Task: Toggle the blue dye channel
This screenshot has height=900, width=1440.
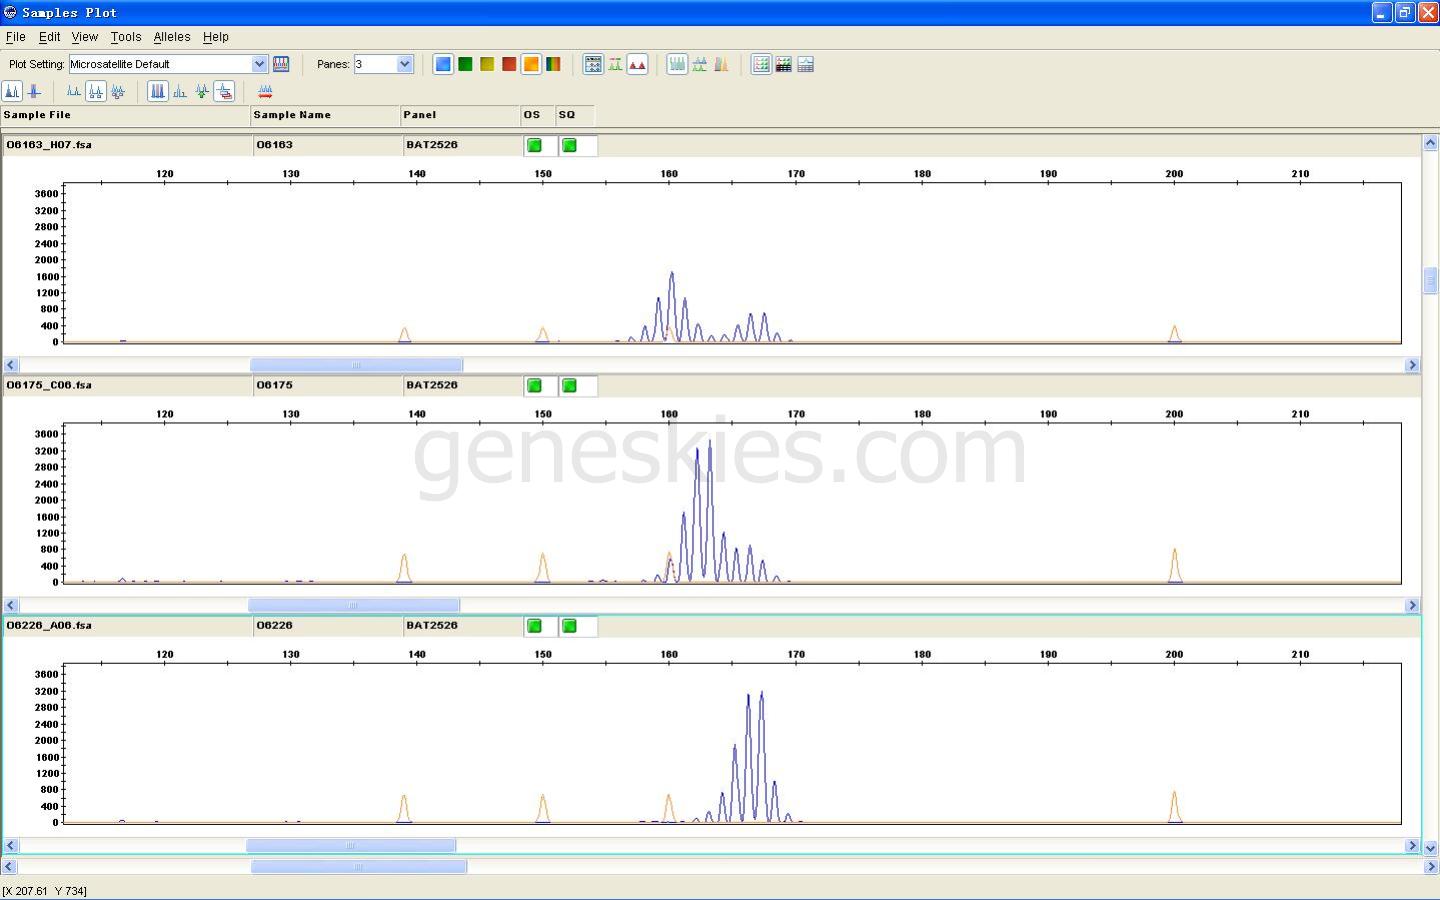Action: (x=443, y=64)
